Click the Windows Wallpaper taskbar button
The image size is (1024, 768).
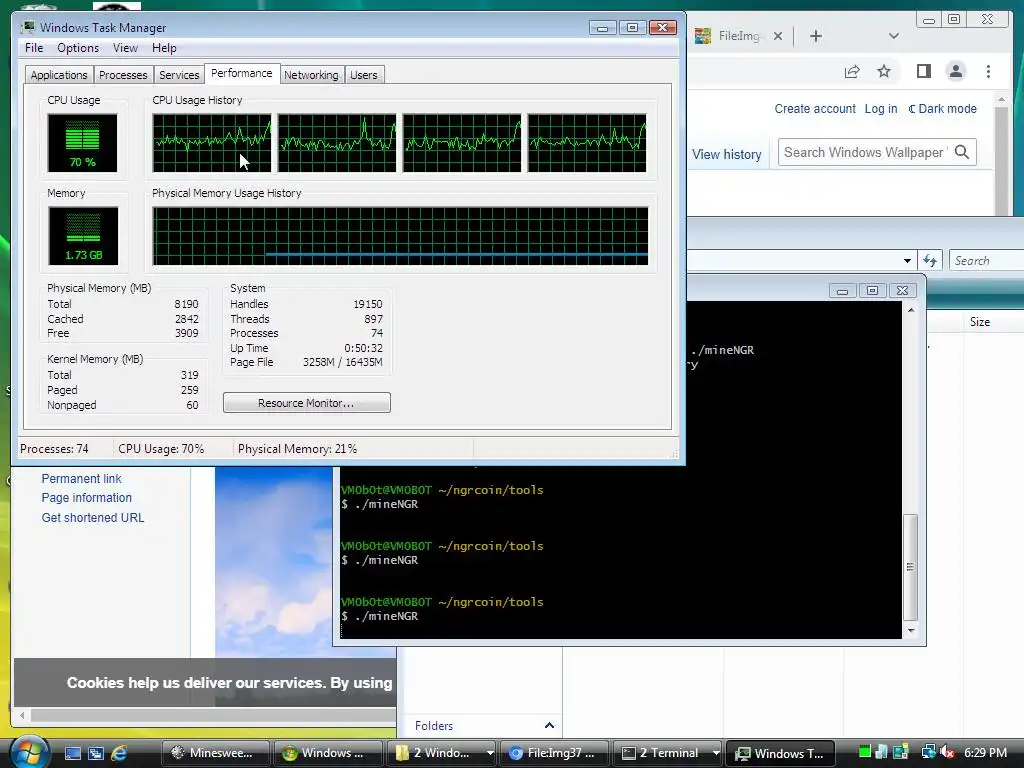click(x=328, y=753)
